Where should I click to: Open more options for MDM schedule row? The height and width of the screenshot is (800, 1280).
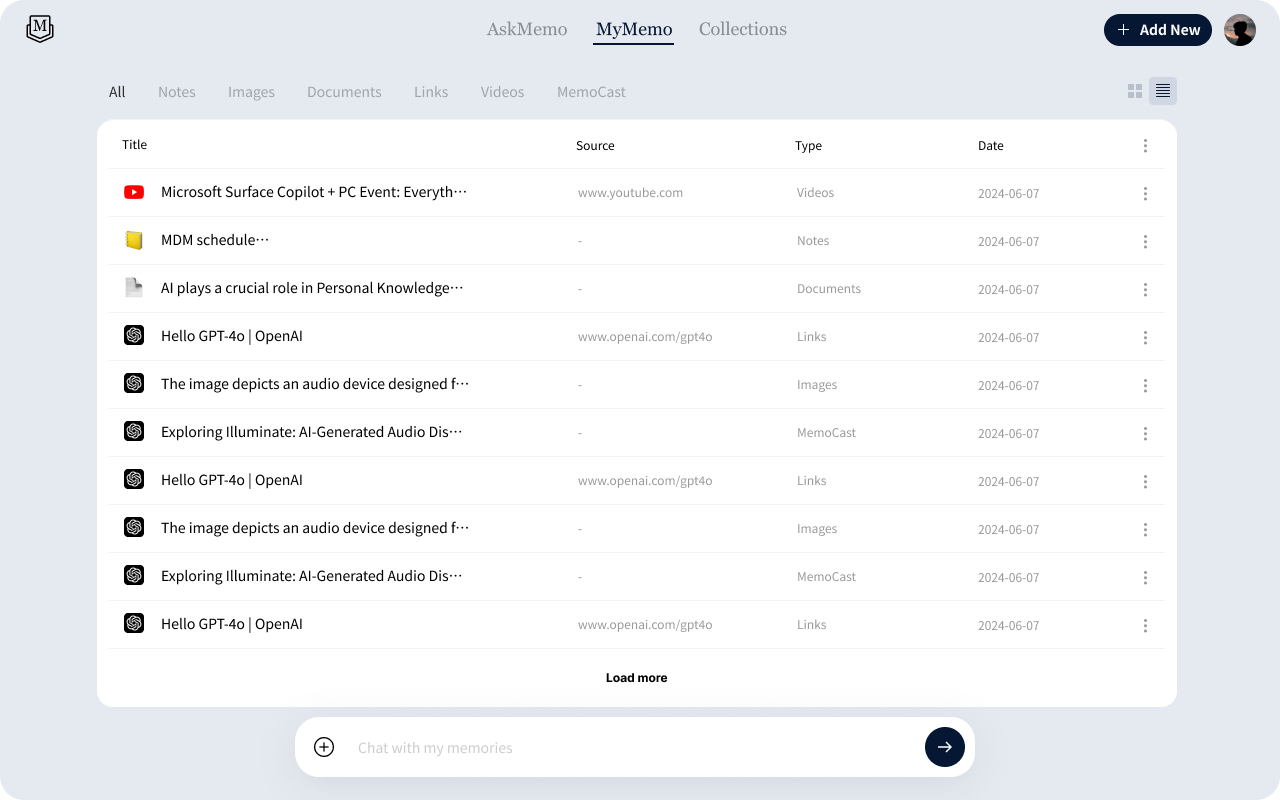pyautogui.click(x=1145, y=241)
